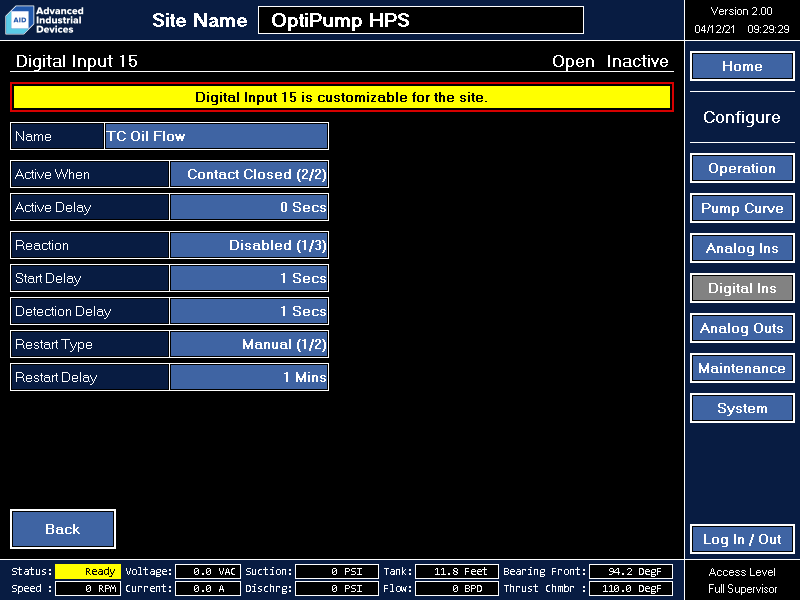Click the Ready status indicator
The width and height of the screenshot is (800, 600).
tap(88, 571)
